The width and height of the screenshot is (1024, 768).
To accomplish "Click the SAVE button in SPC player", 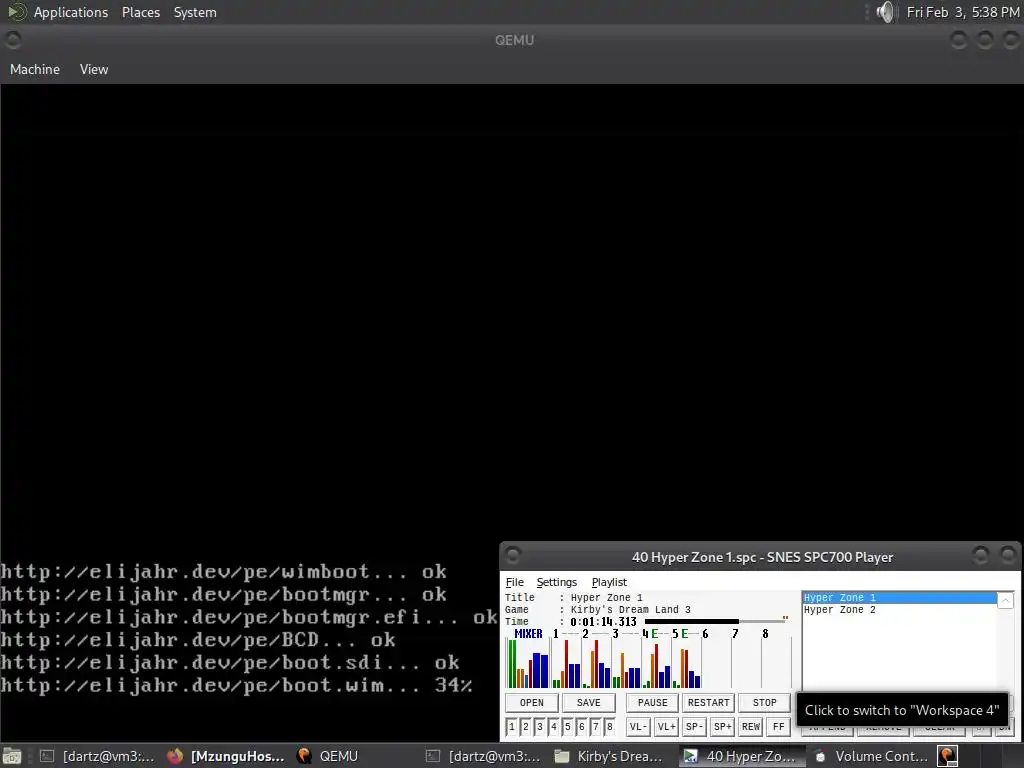I will coord(588,703).
